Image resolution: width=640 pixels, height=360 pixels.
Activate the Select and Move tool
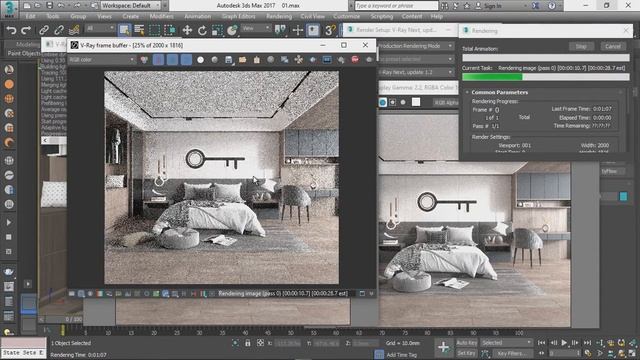[x=187, y=30]
